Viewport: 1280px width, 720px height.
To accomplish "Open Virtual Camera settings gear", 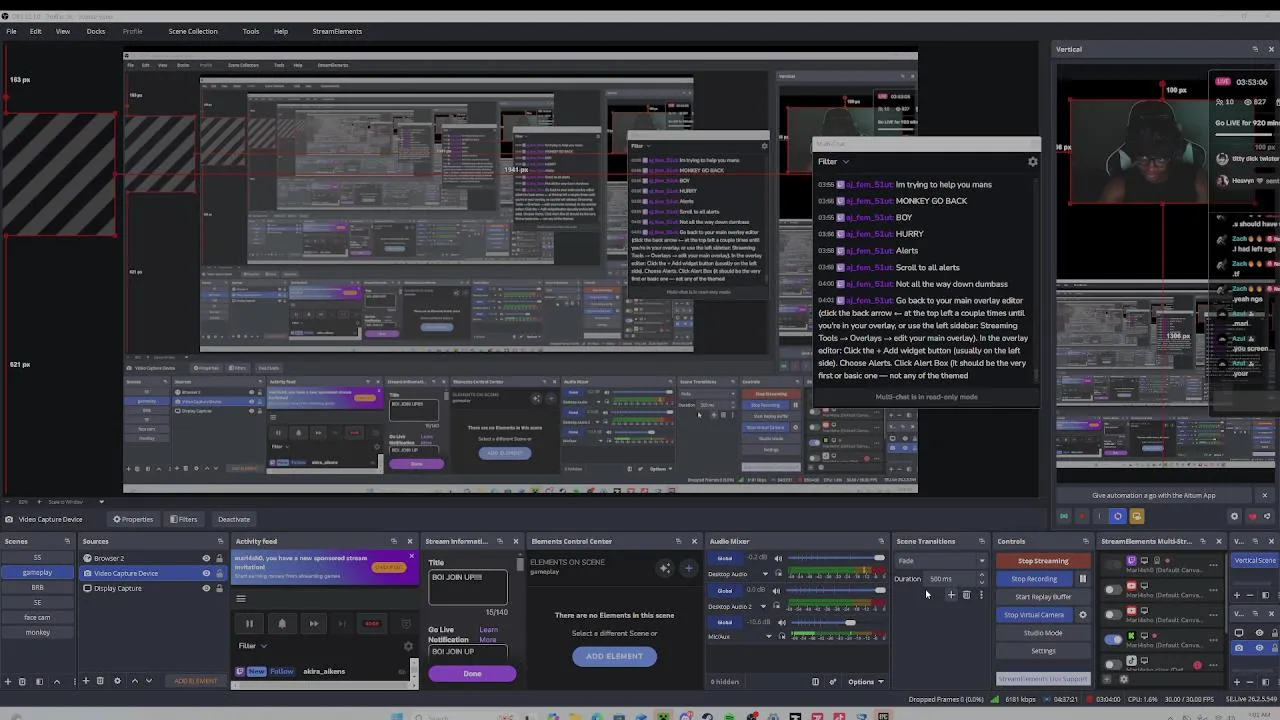I will (1083, 615).
